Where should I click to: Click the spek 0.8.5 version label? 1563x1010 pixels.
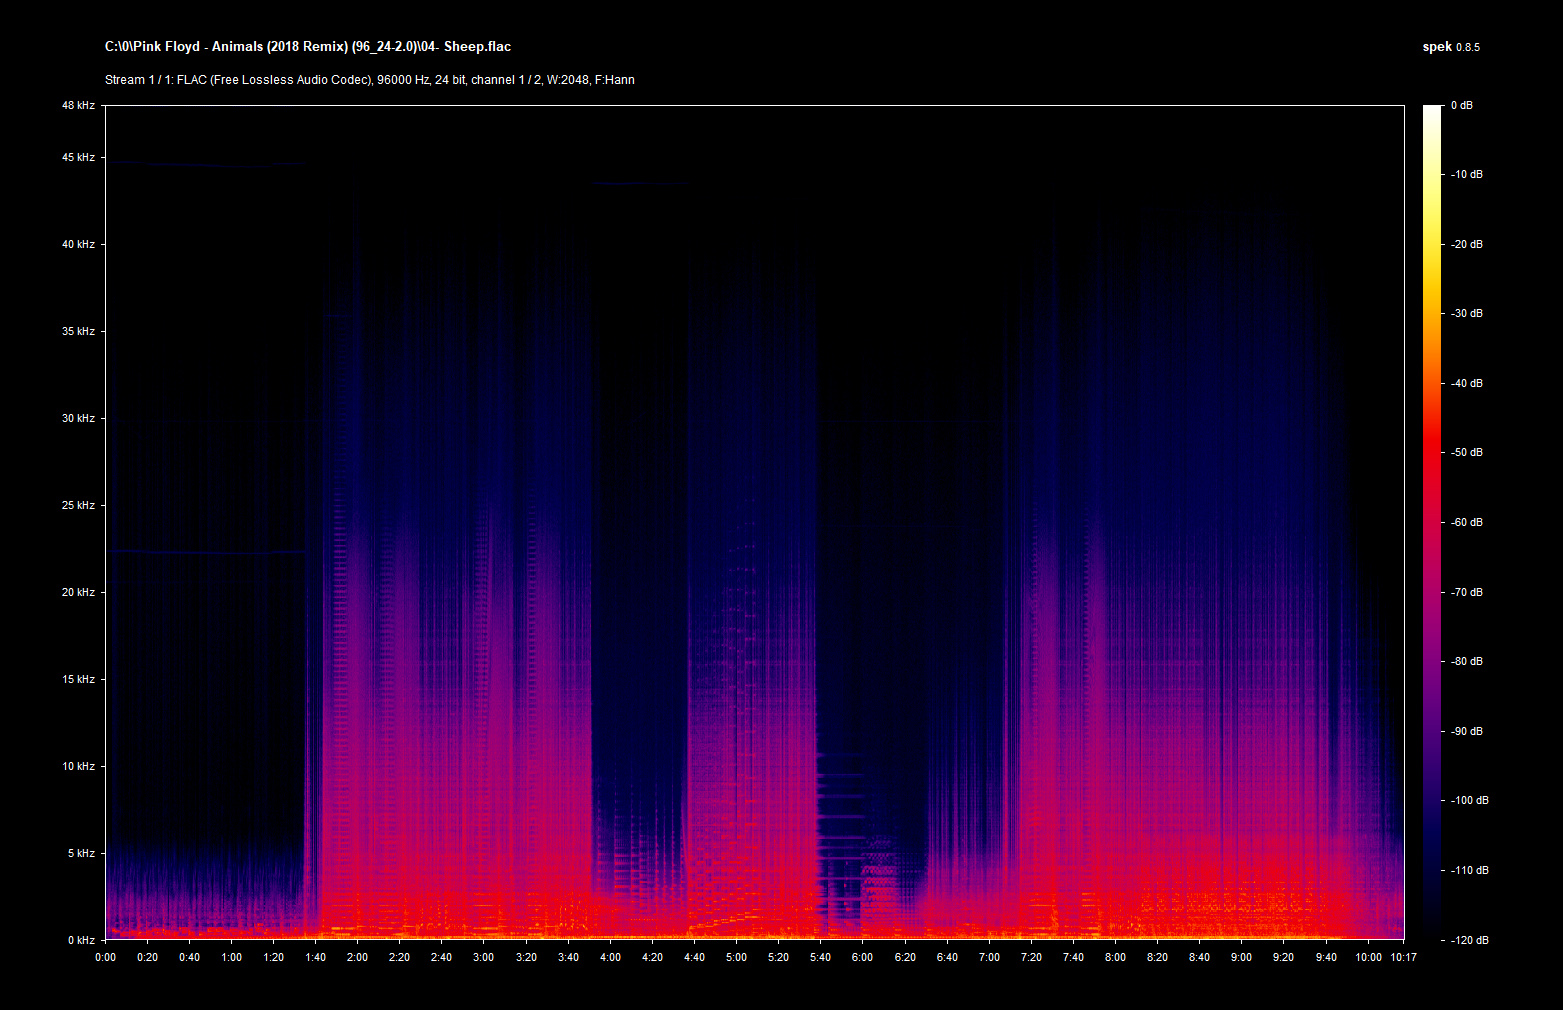(x=1450, y=47)
